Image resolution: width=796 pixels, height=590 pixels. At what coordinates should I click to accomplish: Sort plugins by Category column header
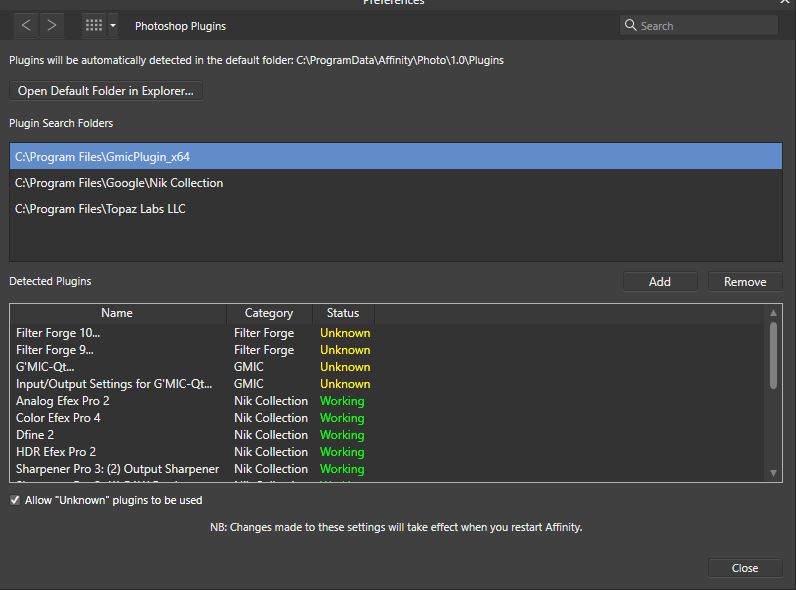point(269,313)
